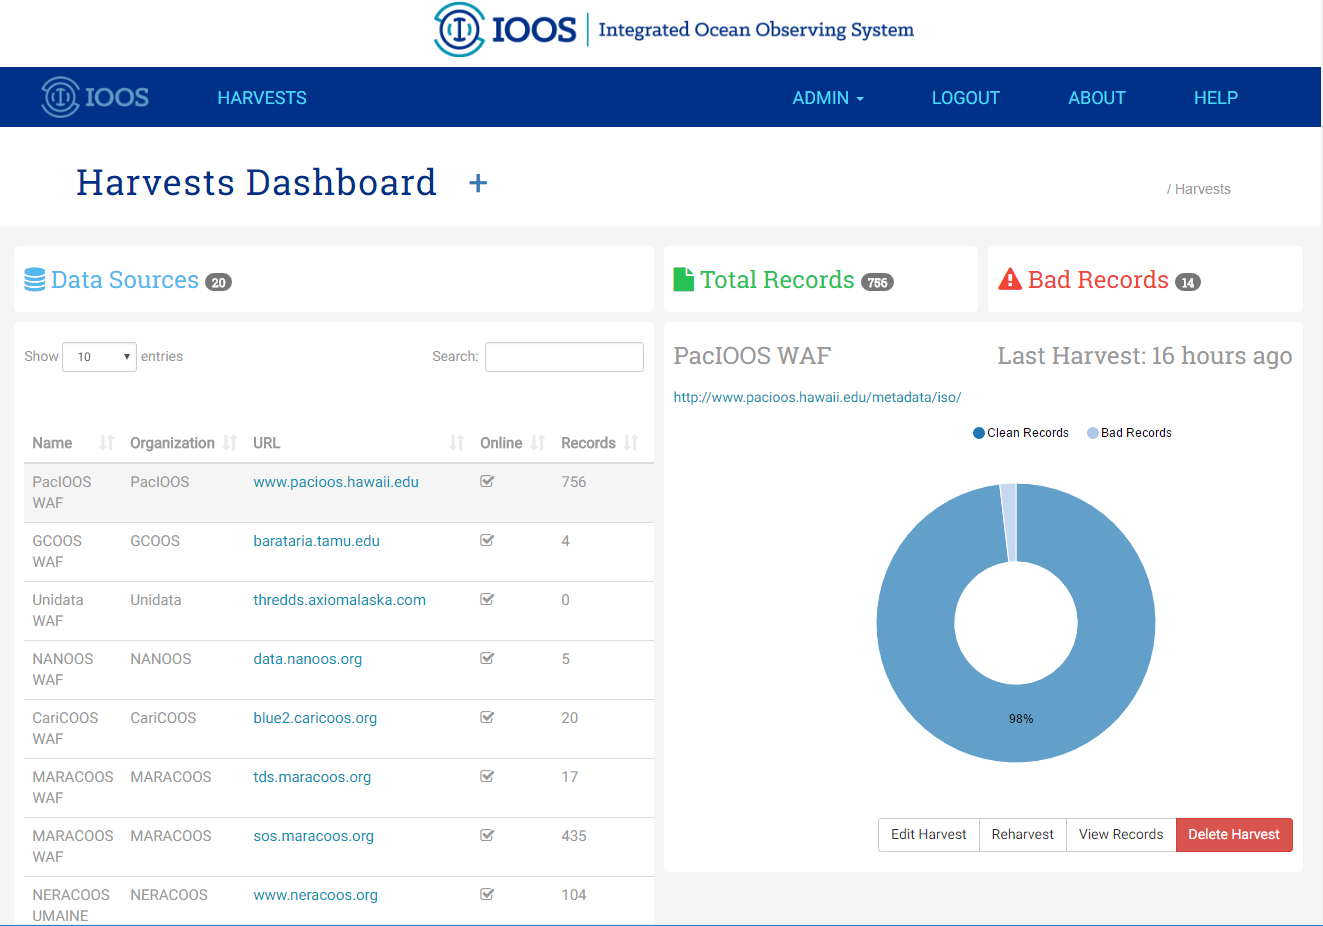Viewport: 1323px width, 926px height.
Task: Open the tds.maracoos.org link
Action: coord(312,777)
